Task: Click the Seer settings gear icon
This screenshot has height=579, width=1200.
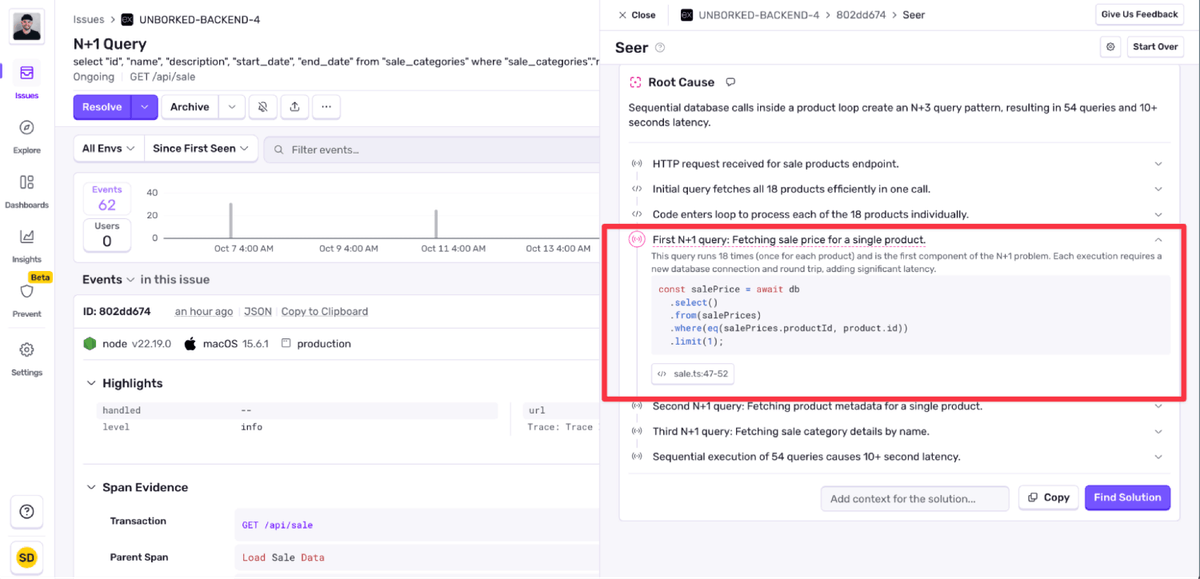Action: pos(1110,47)
